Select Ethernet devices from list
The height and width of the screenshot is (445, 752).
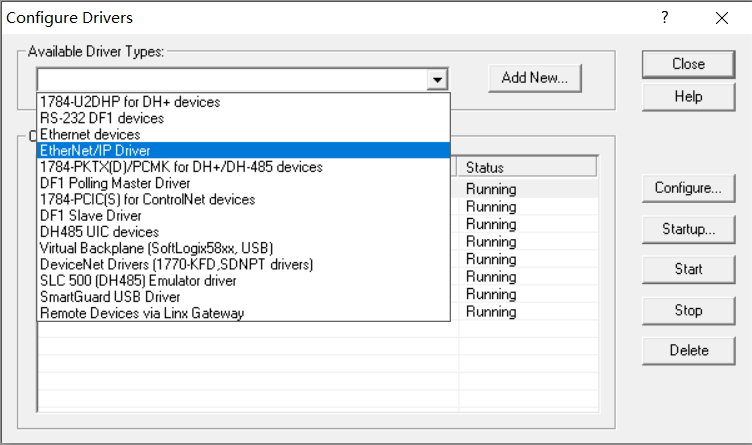(x=90, y=134)
